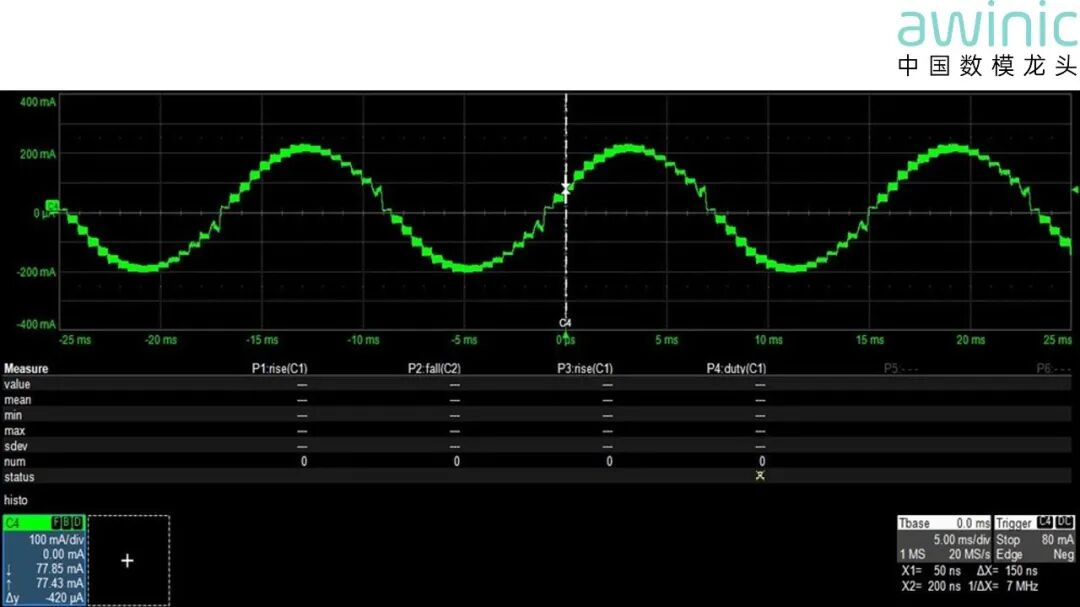Image resolution: width=1080 pixels, height=607 pixels.
Task: Open the Tbase timebase descriptor
Action: pos(914,523)
